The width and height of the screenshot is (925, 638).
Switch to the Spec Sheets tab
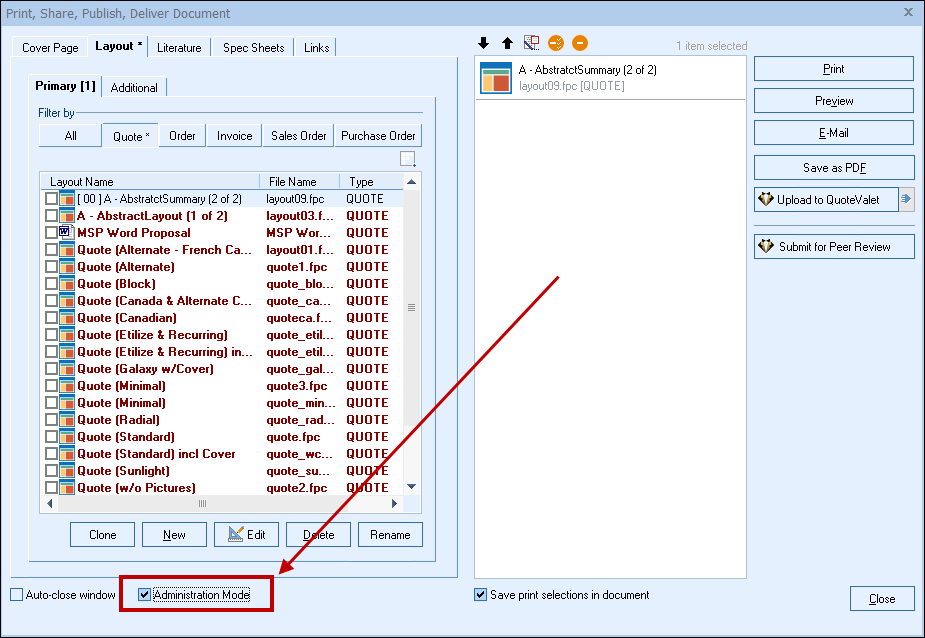253,47
